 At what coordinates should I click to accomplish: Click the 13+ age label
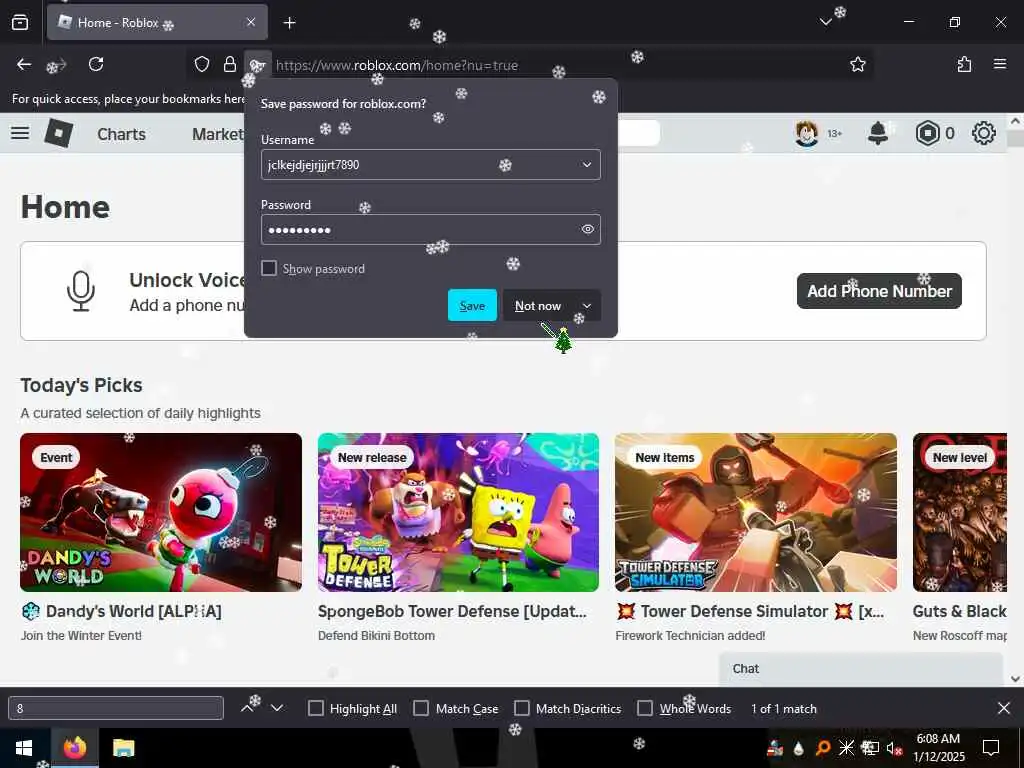pos(835,133)
